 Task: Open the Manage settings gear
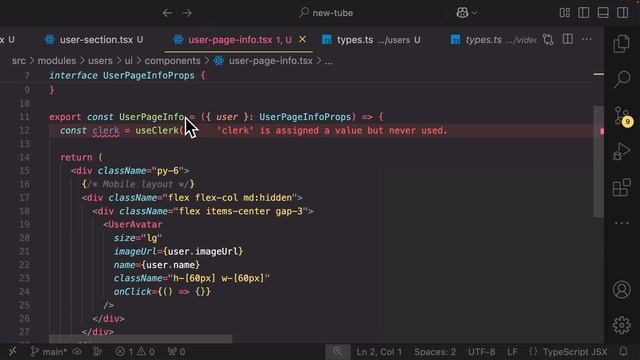coord(622,325)
